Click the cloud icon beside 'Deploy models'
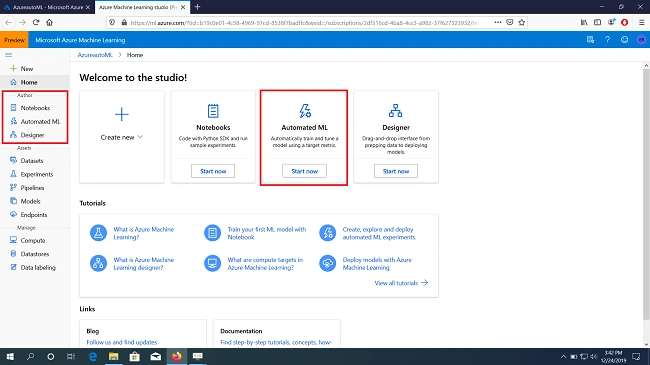The width and height of the screenshot is (650, 365). pos(327,263)
